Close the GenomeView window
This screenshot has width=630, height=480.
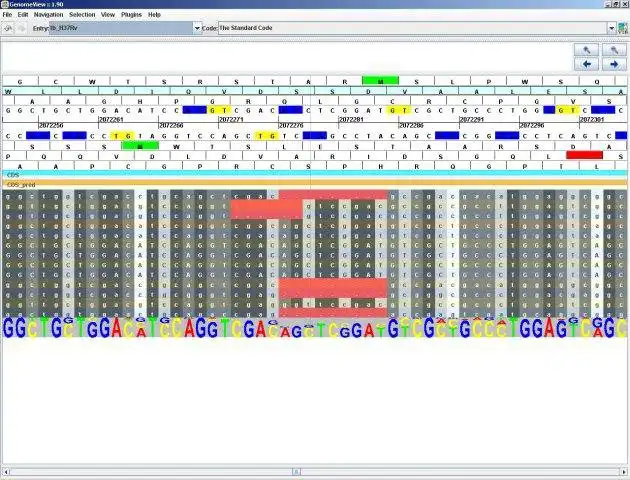pos(624,4)
